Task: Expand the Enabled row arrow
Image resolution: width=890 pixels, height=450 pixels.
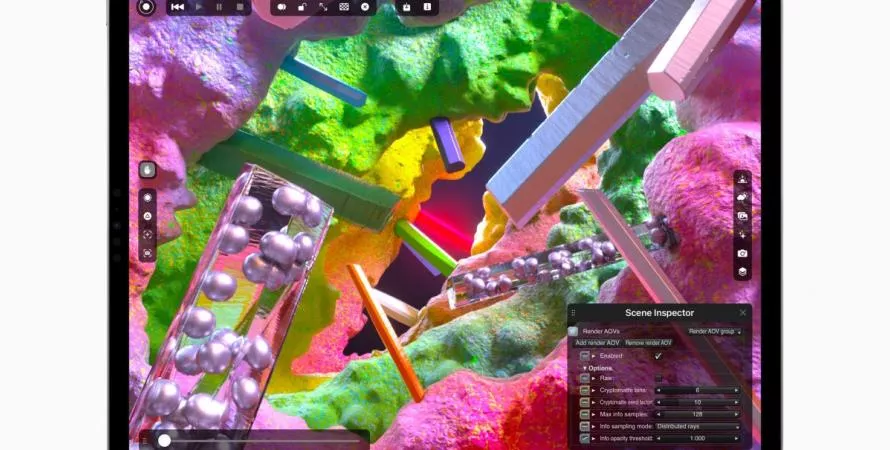Action: [x=594, y=356]
